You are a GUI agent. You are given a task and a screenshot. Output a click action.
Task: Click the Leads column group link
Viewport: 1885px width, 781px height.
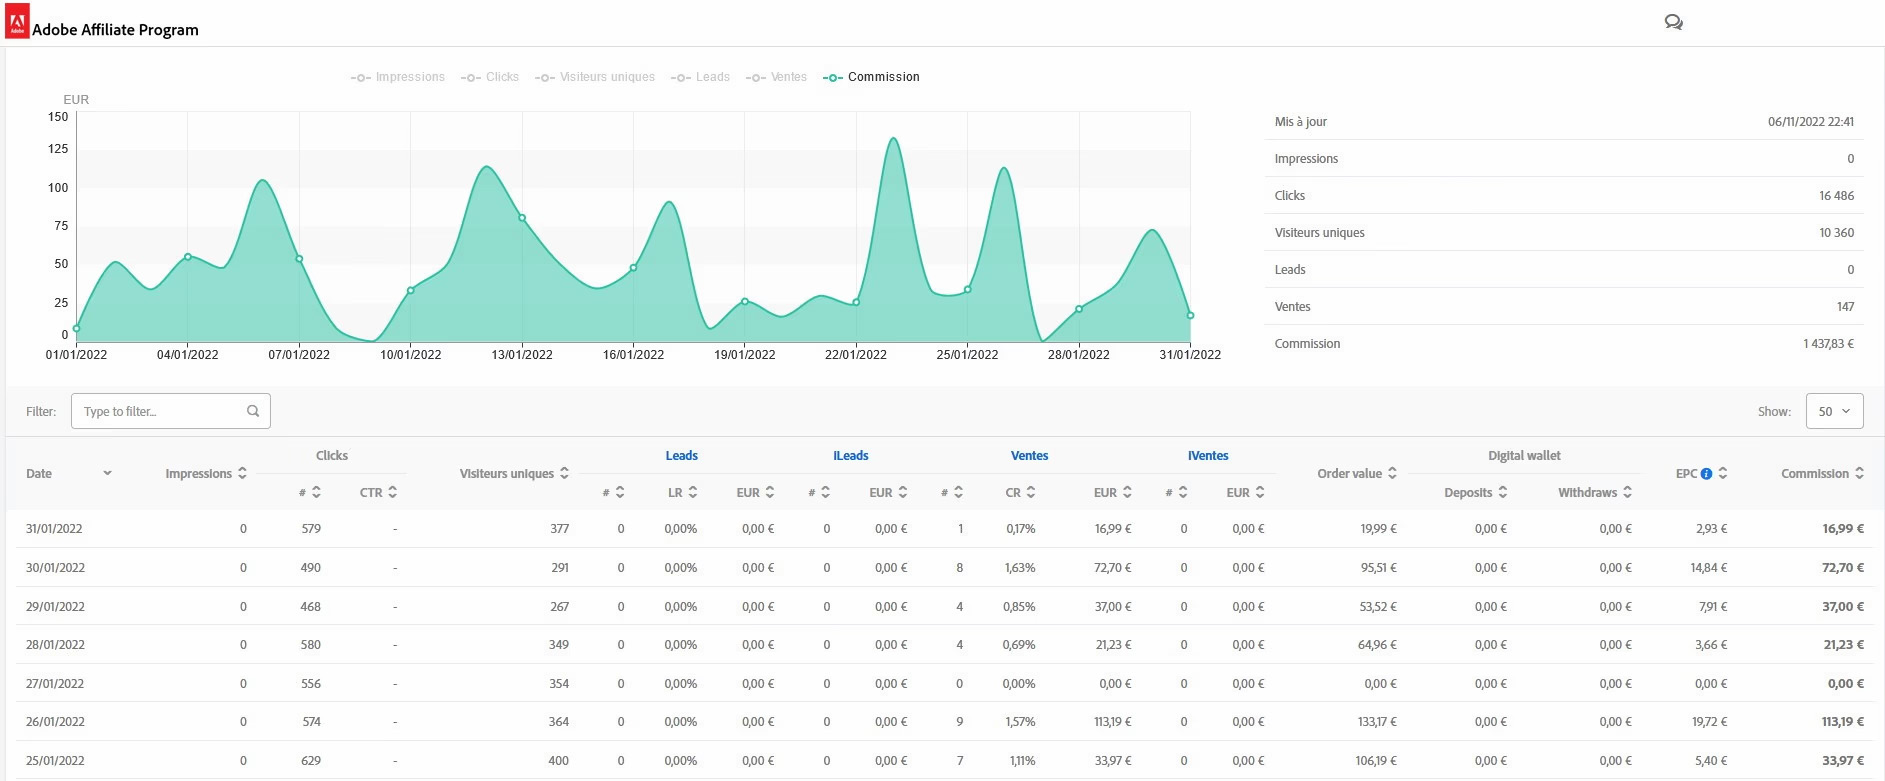(x=681, y=455)
